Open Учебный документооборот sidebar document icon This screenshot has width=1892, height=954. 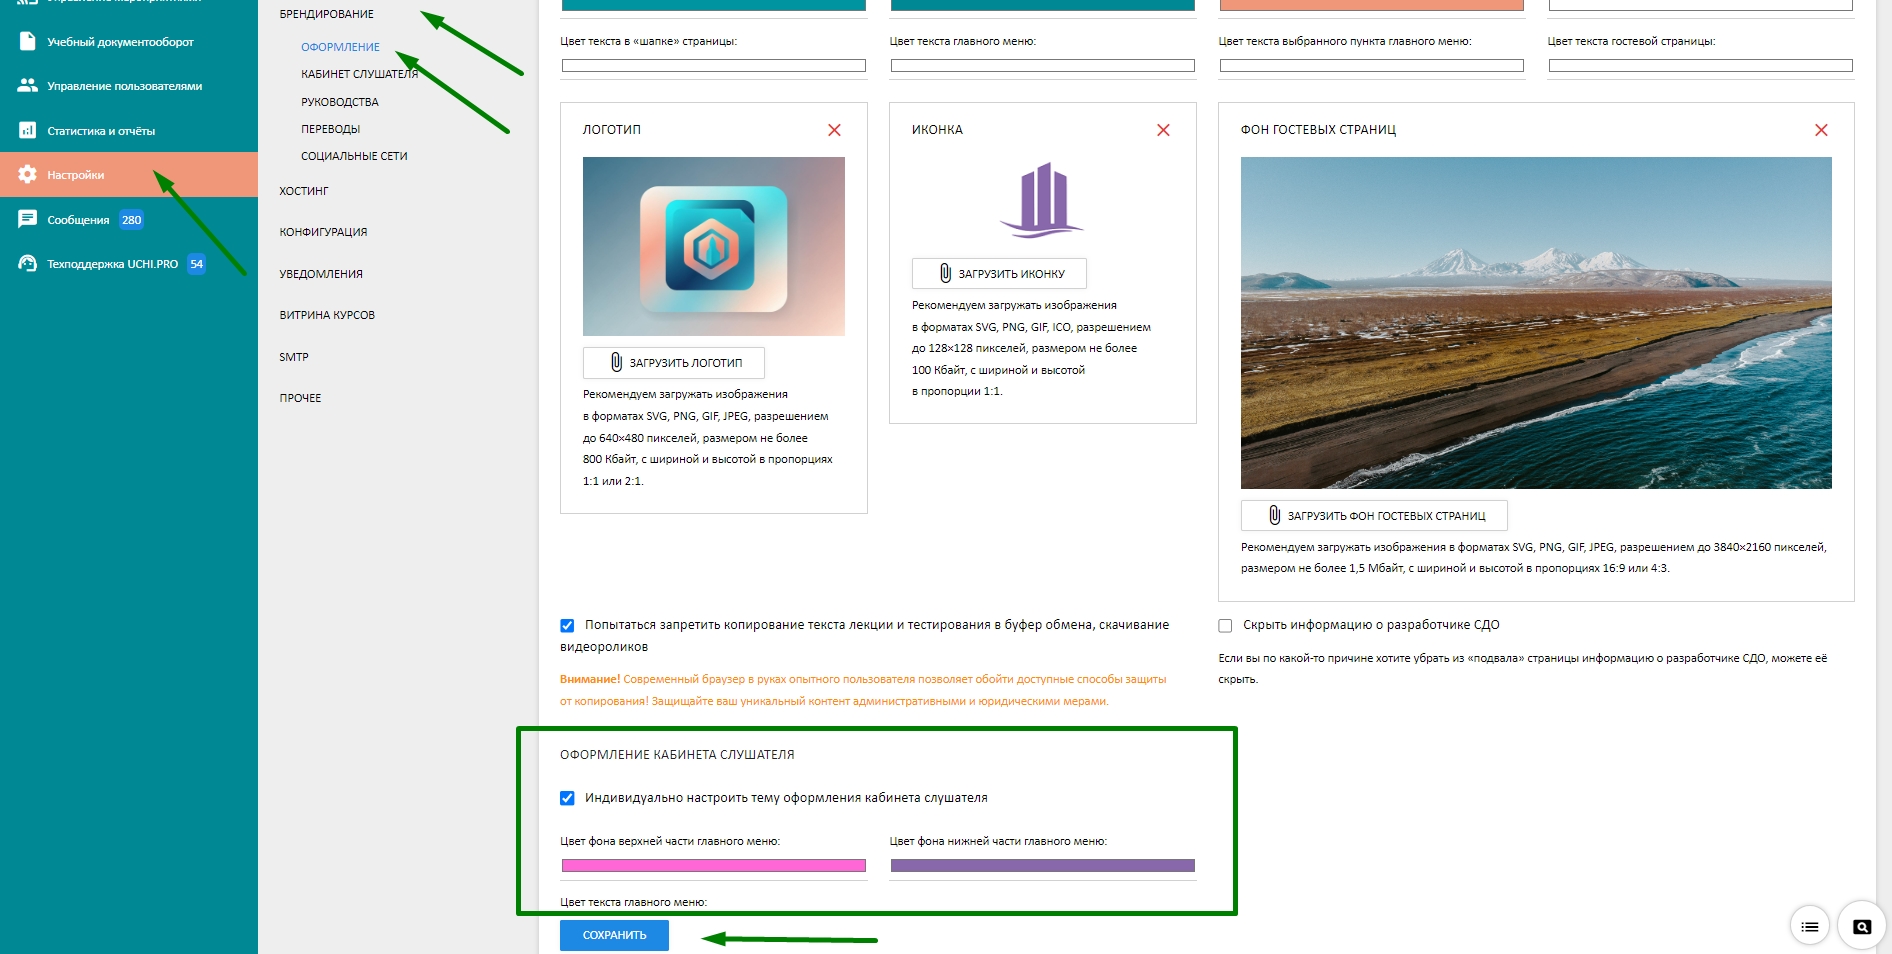pyautogui.click(x=28, y=42)
